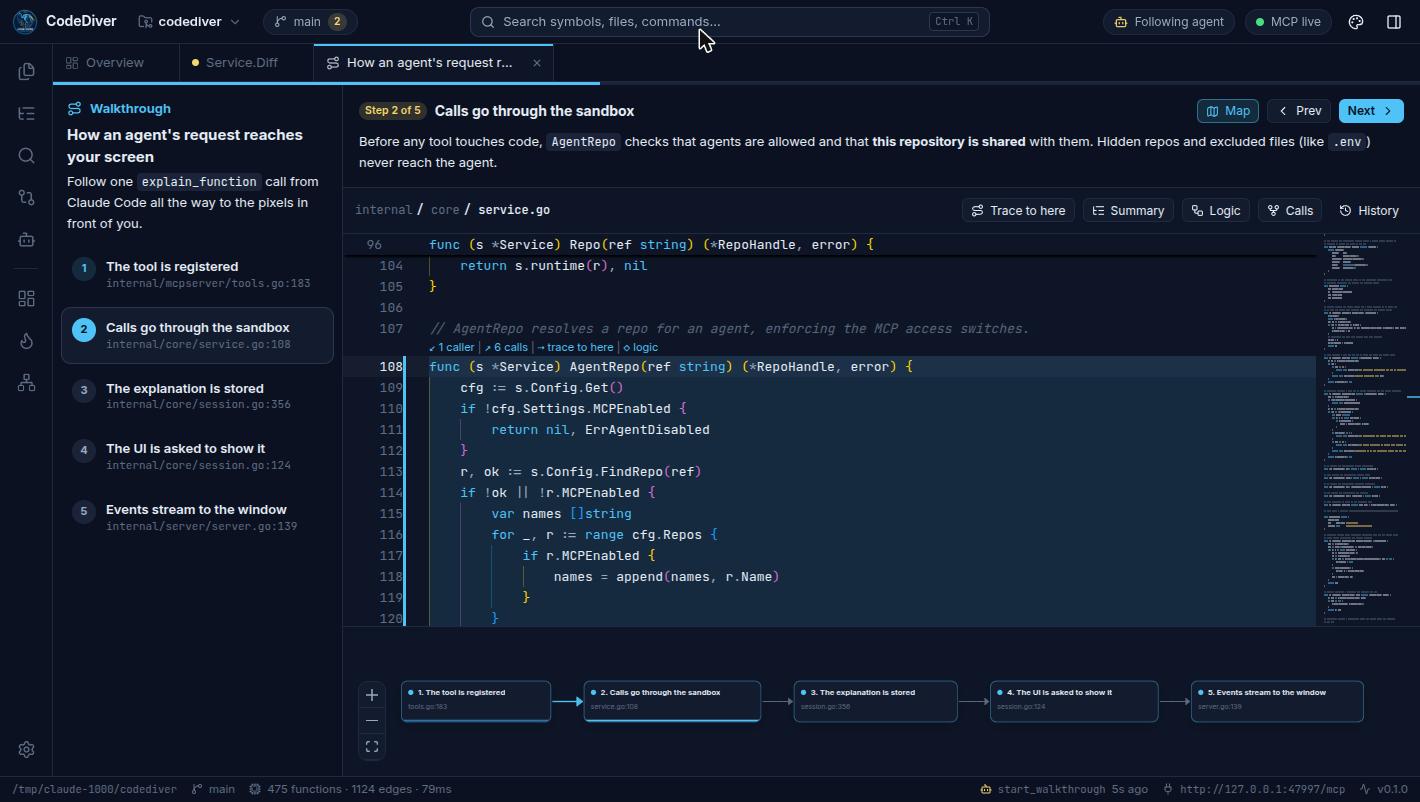Toggle the Map view button
The height and width of the screenshot is (802, 1420).
1228,111
